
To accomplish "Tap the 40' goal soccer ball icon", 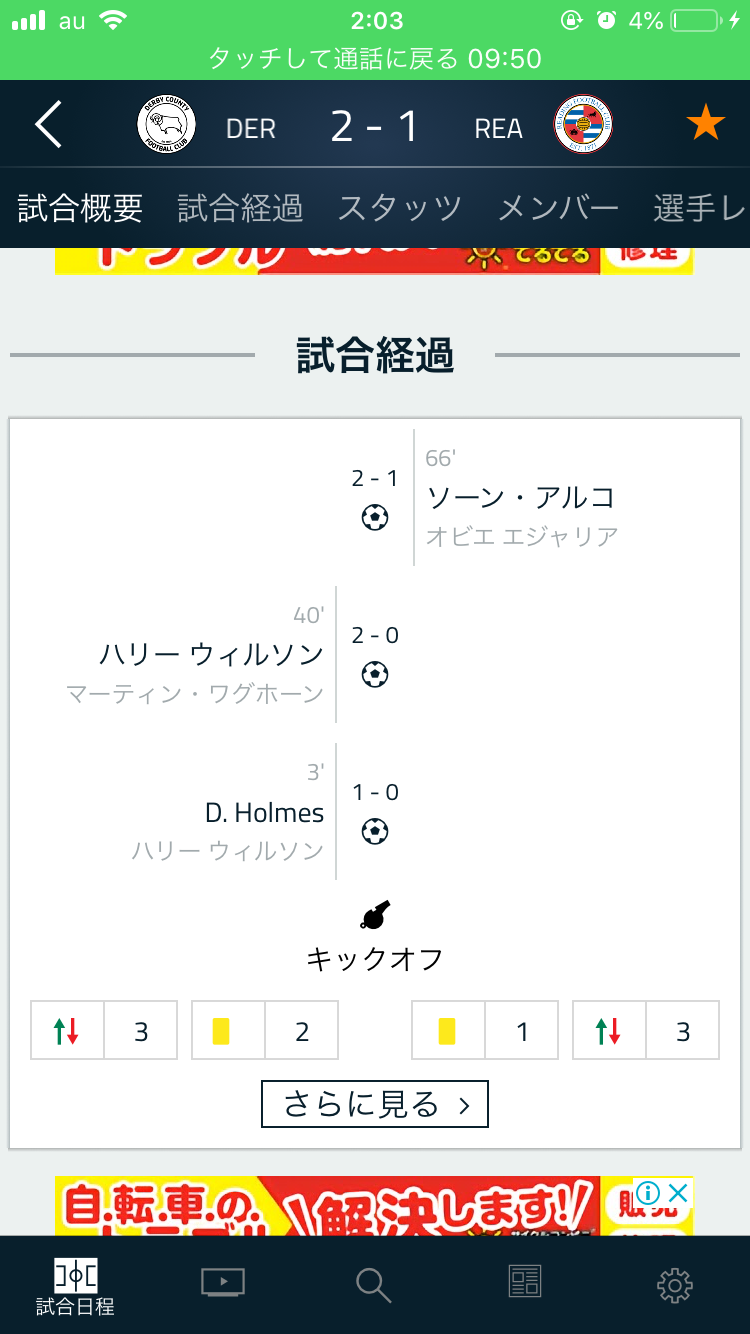I will 375,675.
